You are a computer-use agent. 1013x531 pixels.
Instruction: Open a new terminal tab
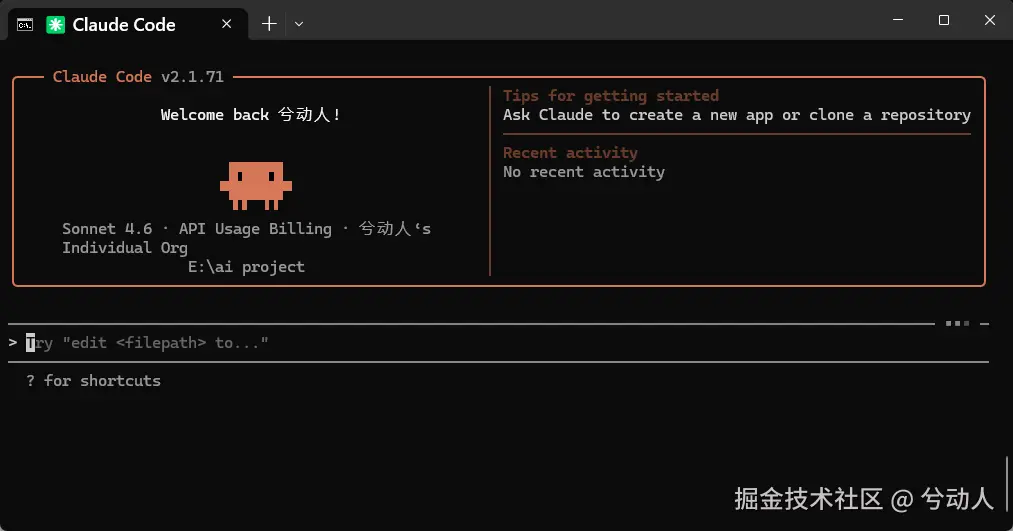click(x=269, y=24)
